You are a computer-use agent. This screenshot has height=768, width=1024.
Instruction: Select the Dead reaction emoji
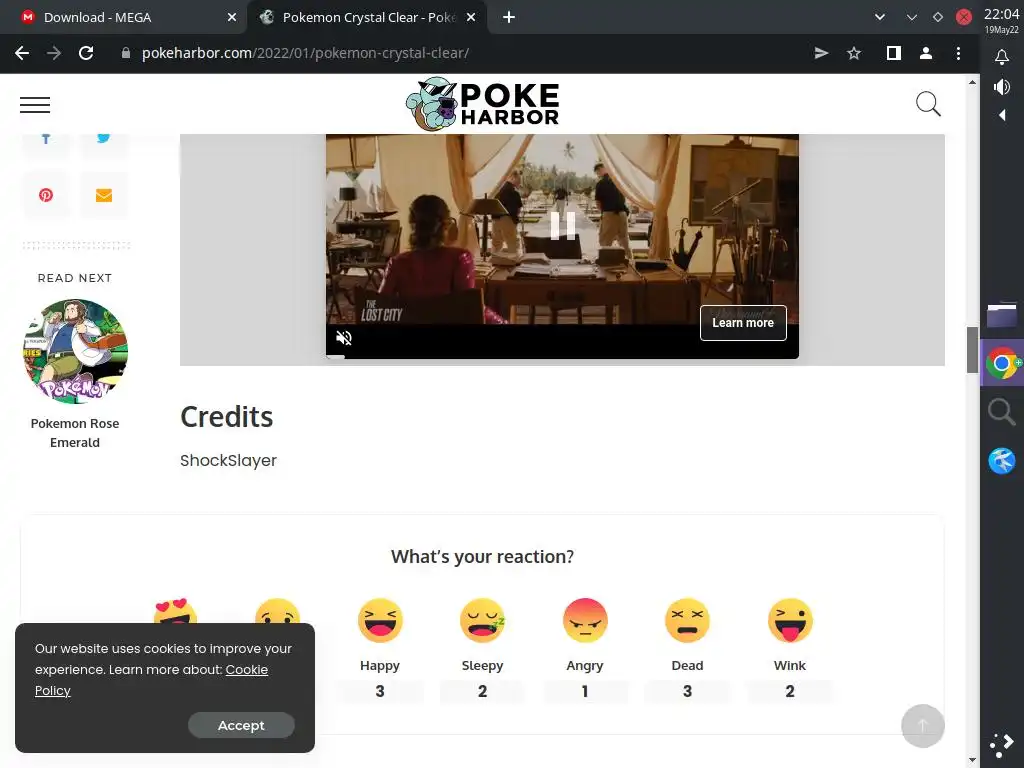coord(687,620)
